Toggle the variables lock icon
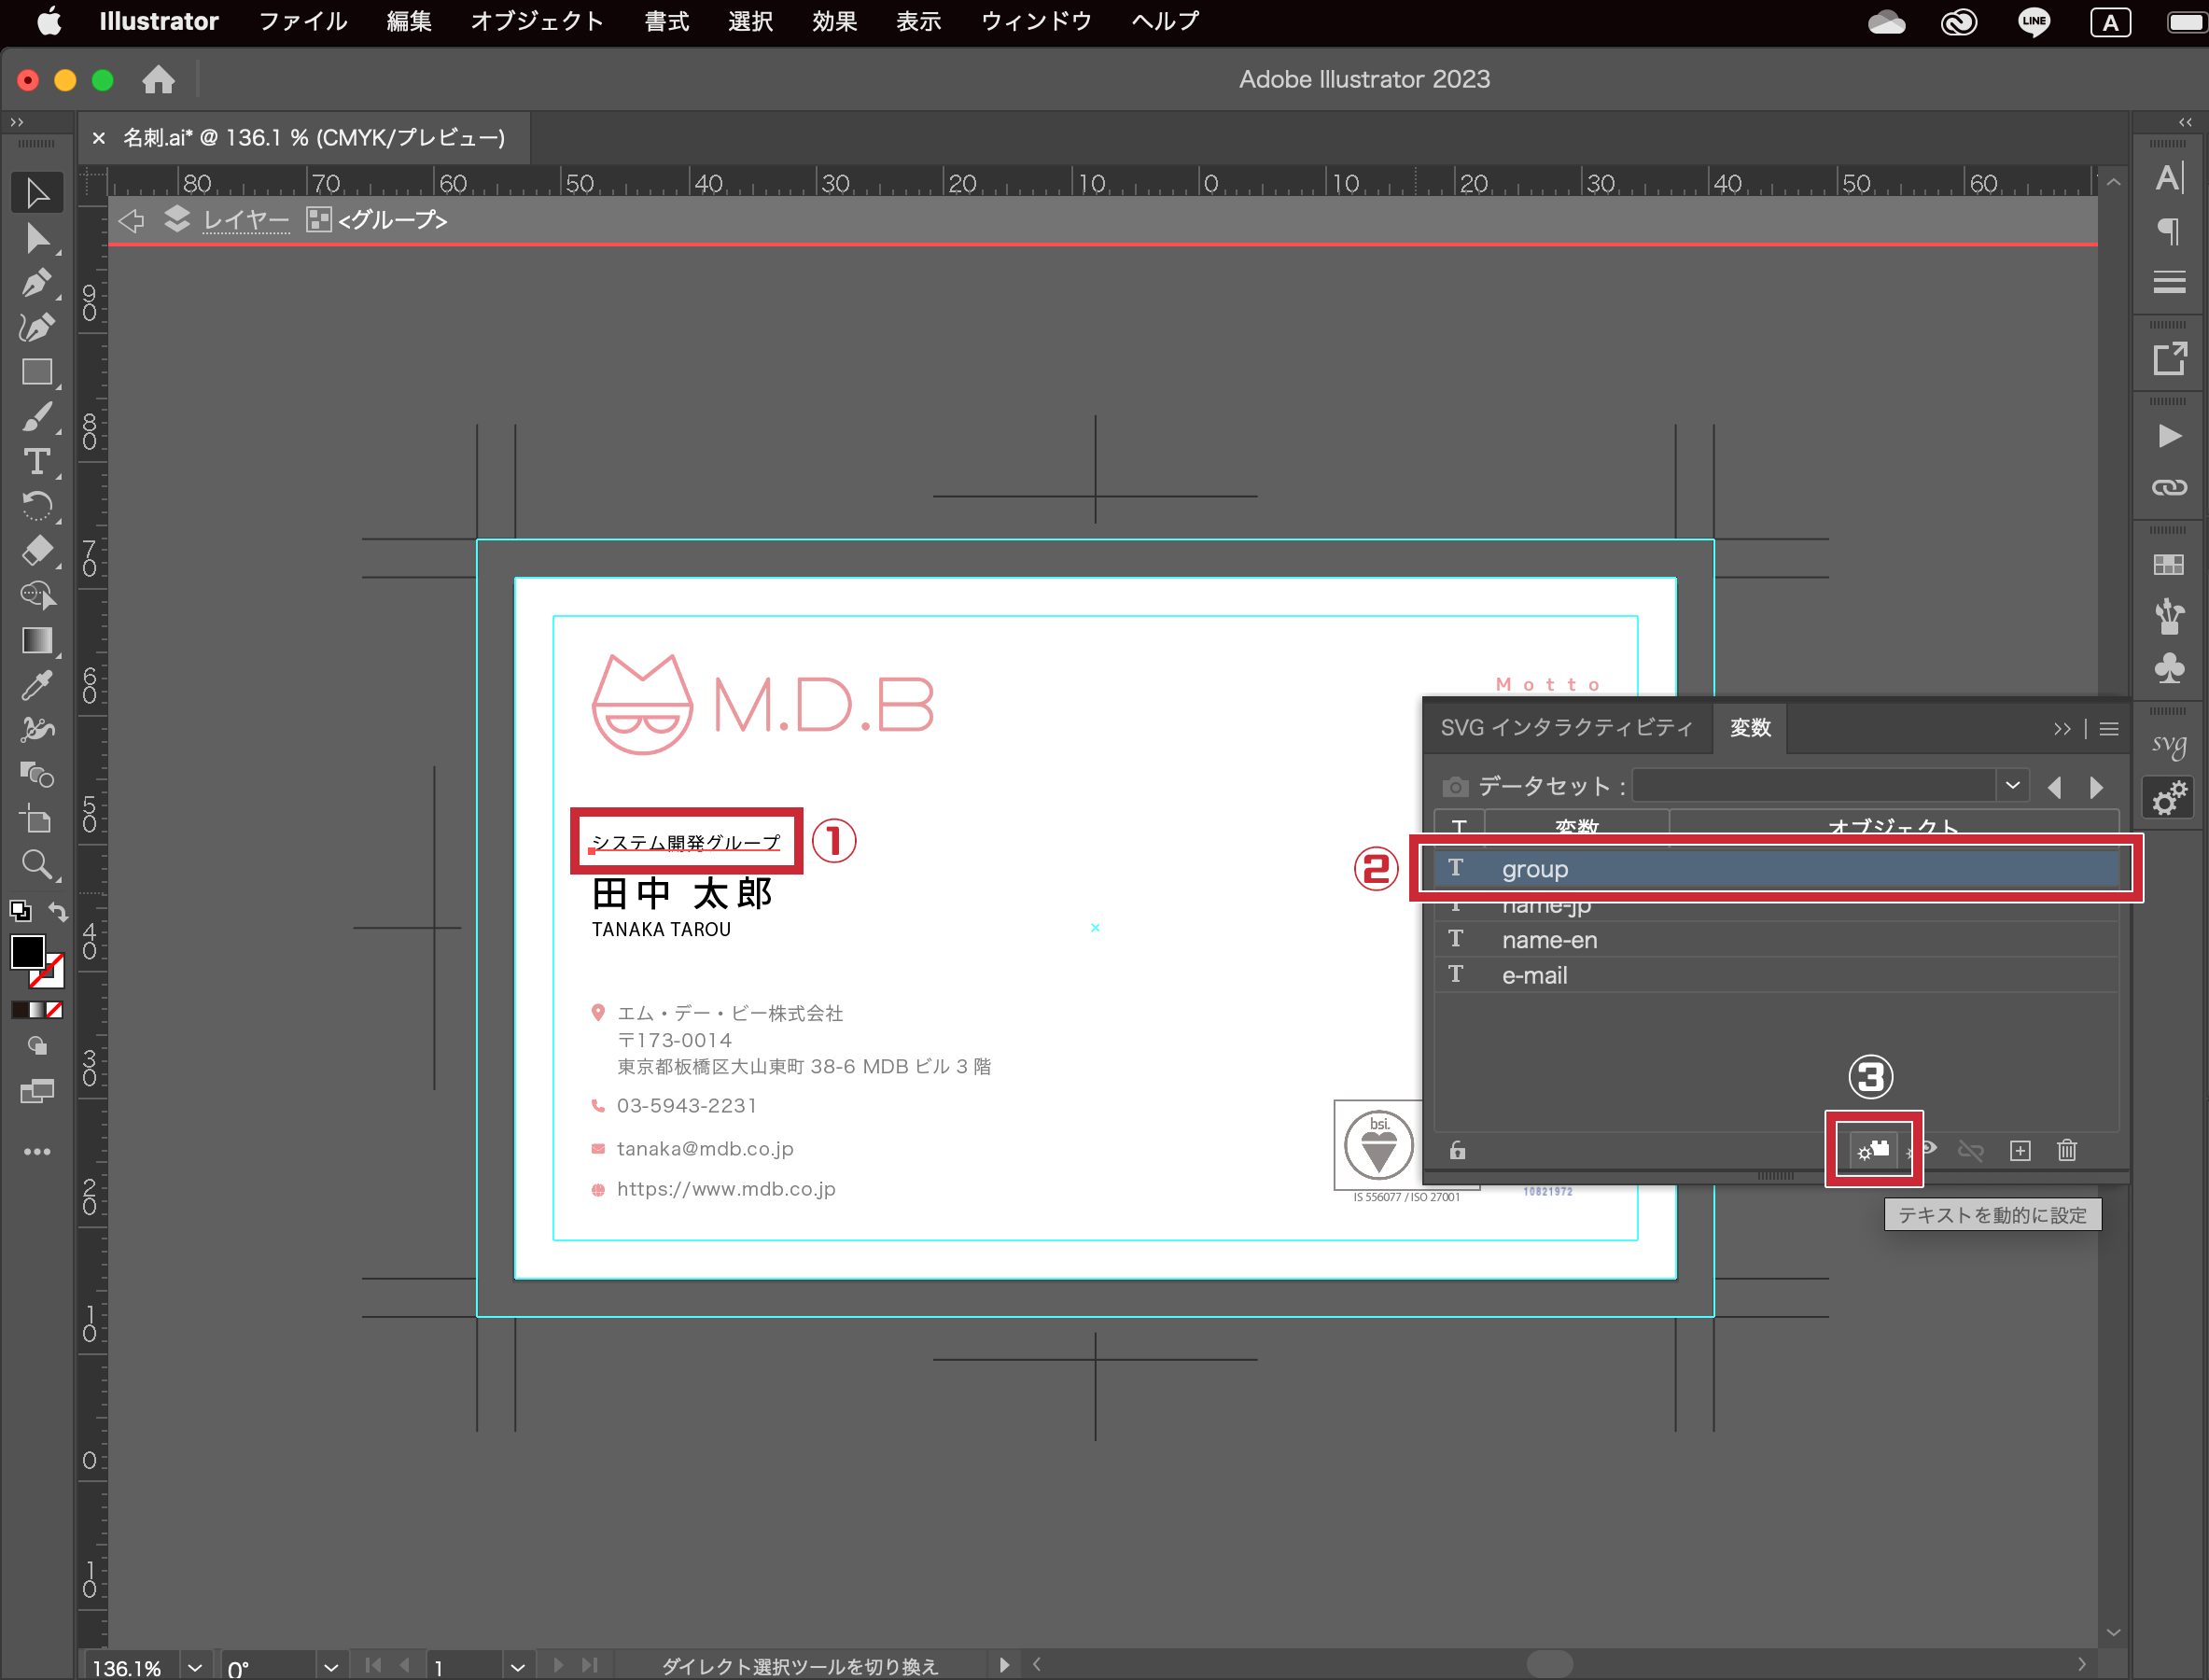This screenshot has height=1680, width=2209. click(1457, 1151)
